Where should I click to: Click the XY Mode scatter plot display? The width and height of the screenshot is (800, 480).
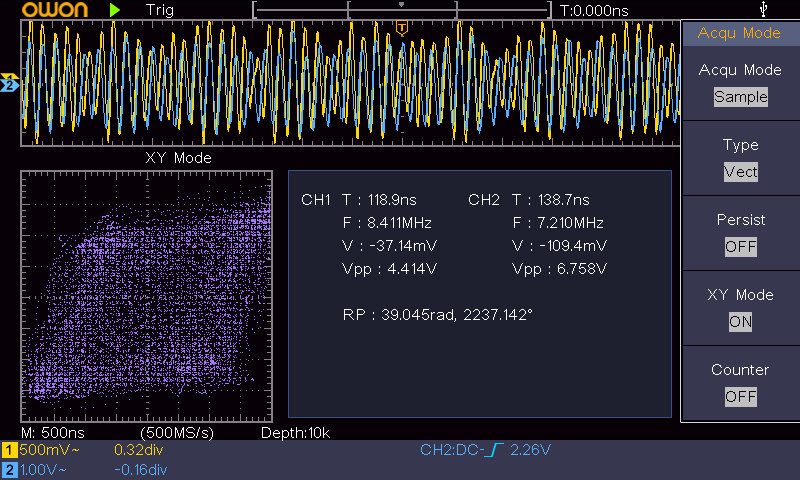pos(146,295)
